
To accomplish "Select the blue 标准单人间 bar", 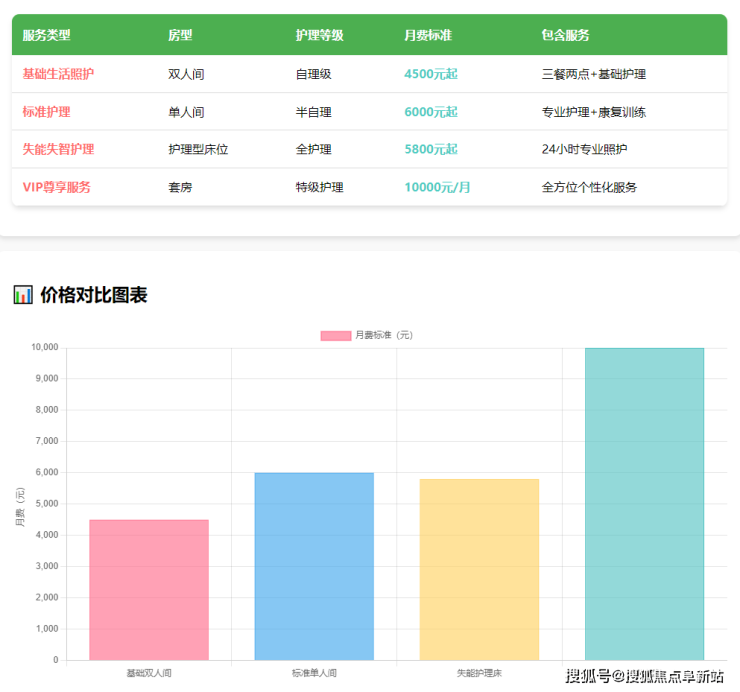I will click(314, 566).
